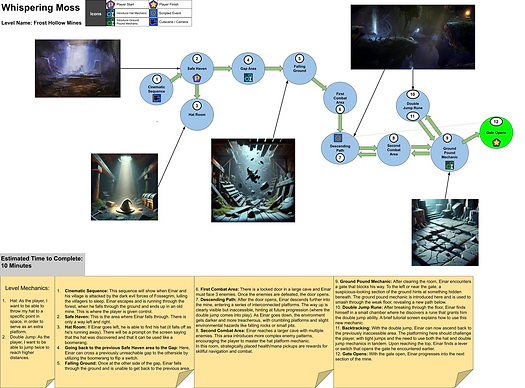Screen dimensions: 525x388
Task: Click the 'Player Finish' legend label
Action: 169,4
